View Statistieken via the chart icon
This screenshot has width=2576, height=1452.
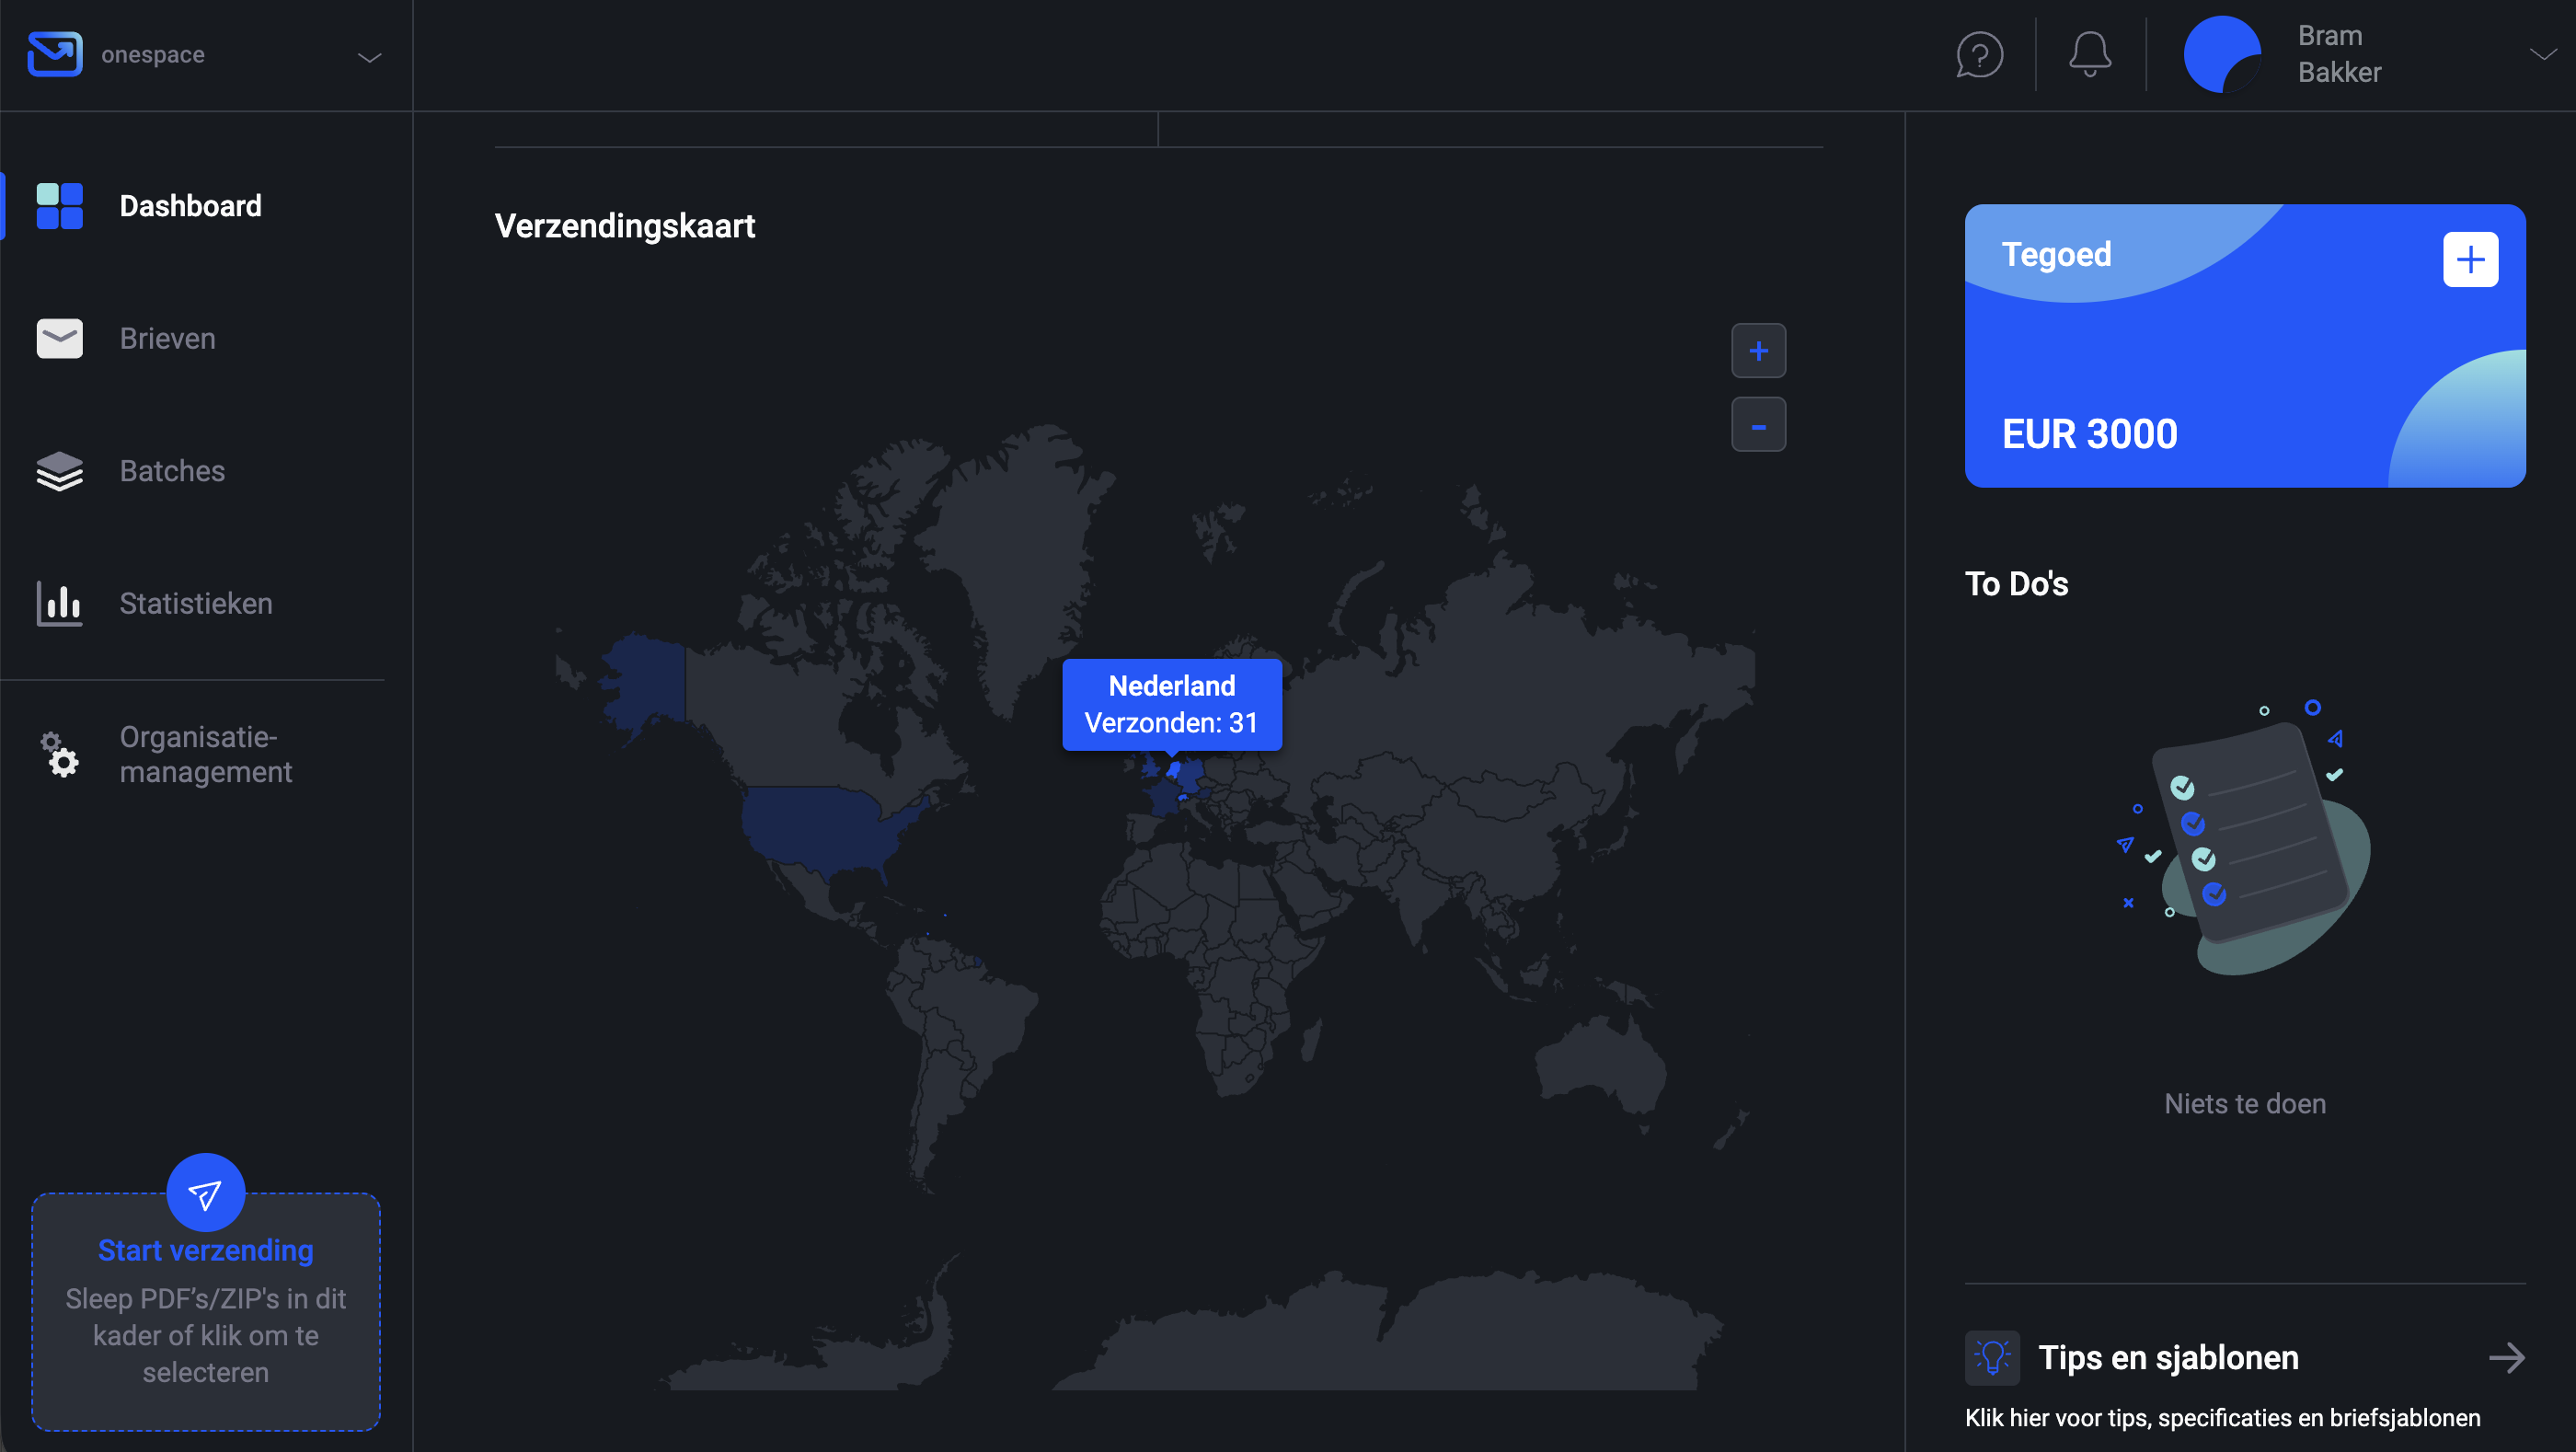(59, 603)
